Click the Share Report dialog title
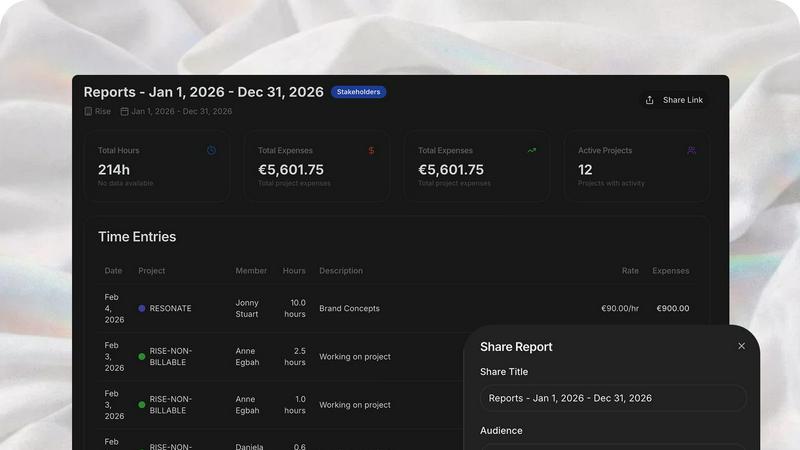Screen dimensions: 800x450 pos(516,347)
